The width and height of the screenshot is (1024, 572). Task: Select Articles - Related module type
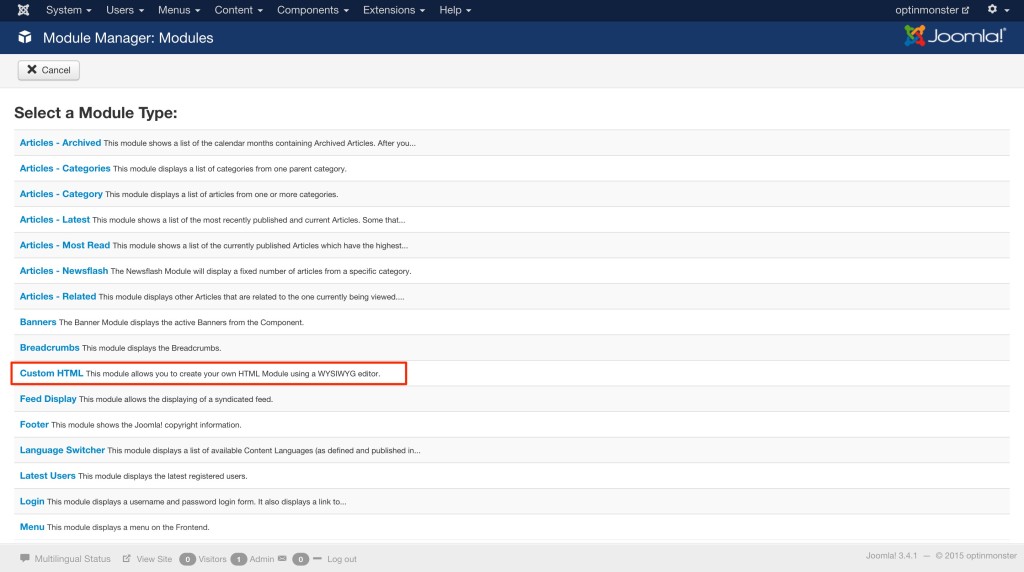tap(57, 296)
